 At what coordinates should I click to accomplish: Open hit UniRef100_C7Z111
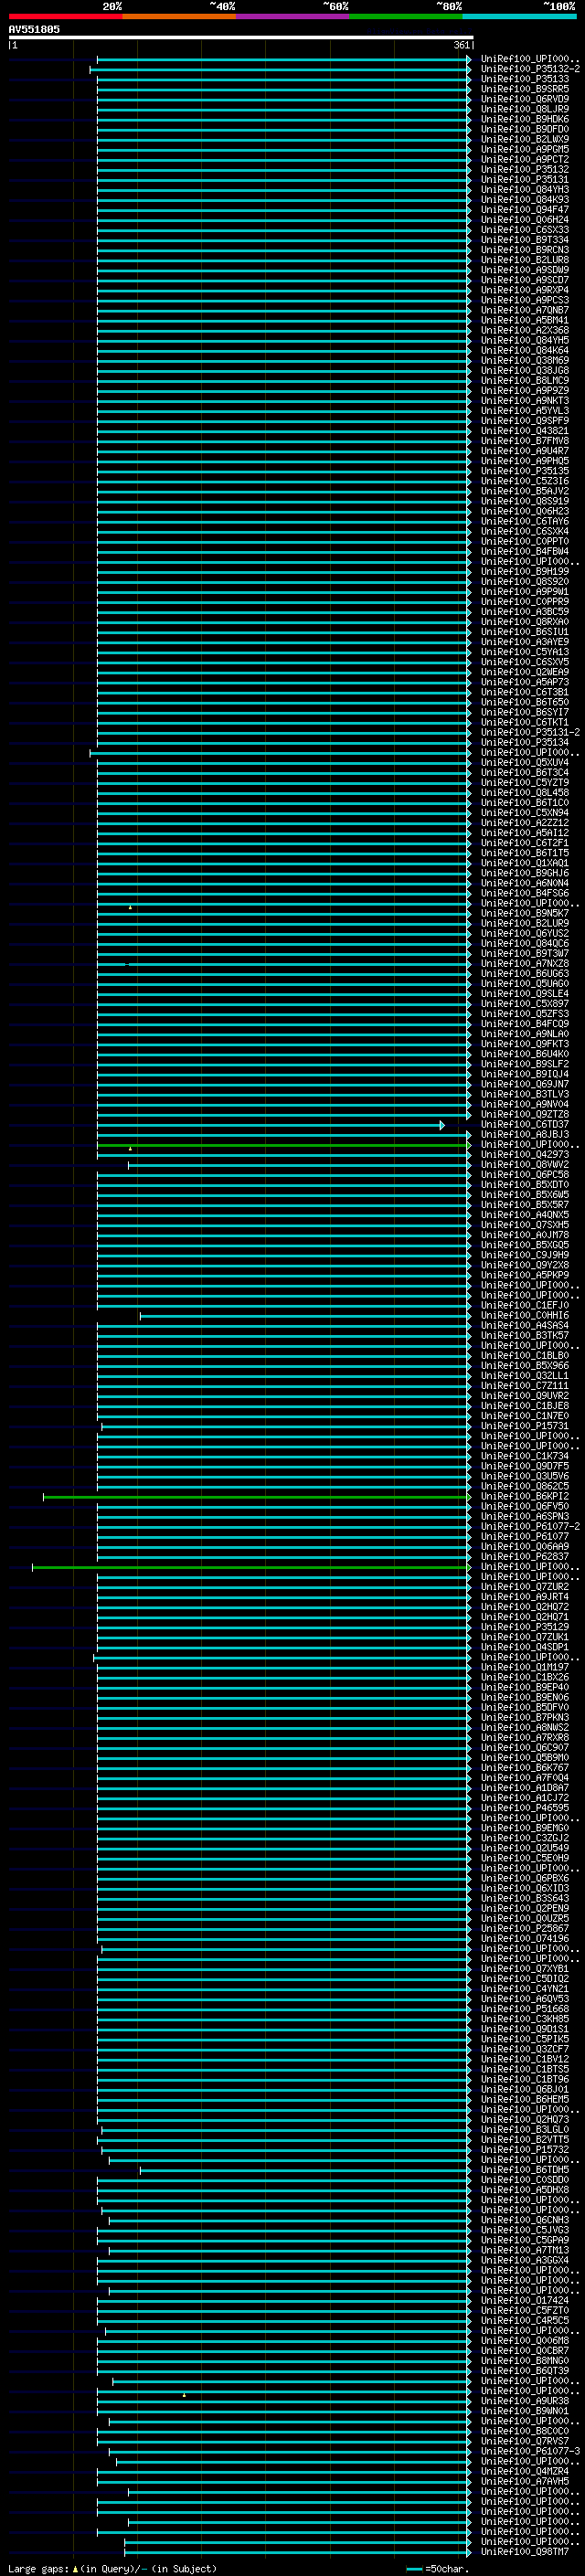pyautogui.click(x=525, y=1385)
